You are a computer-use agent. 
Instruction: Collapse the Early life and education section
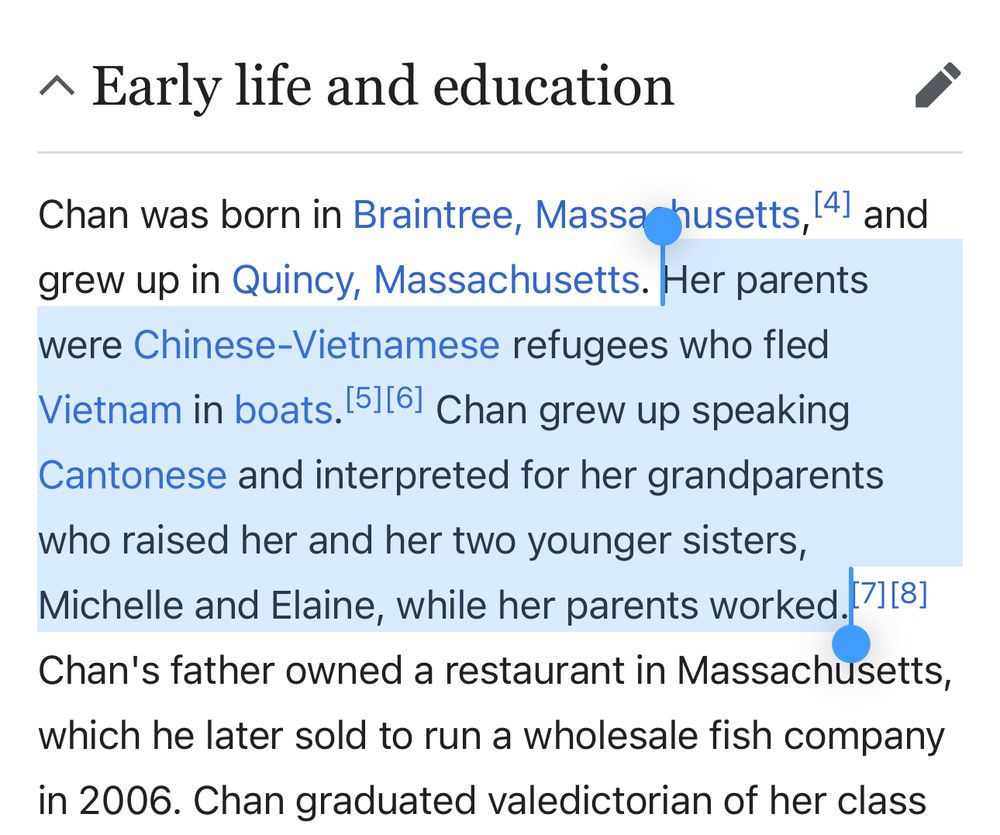click(x=57, y=85)
